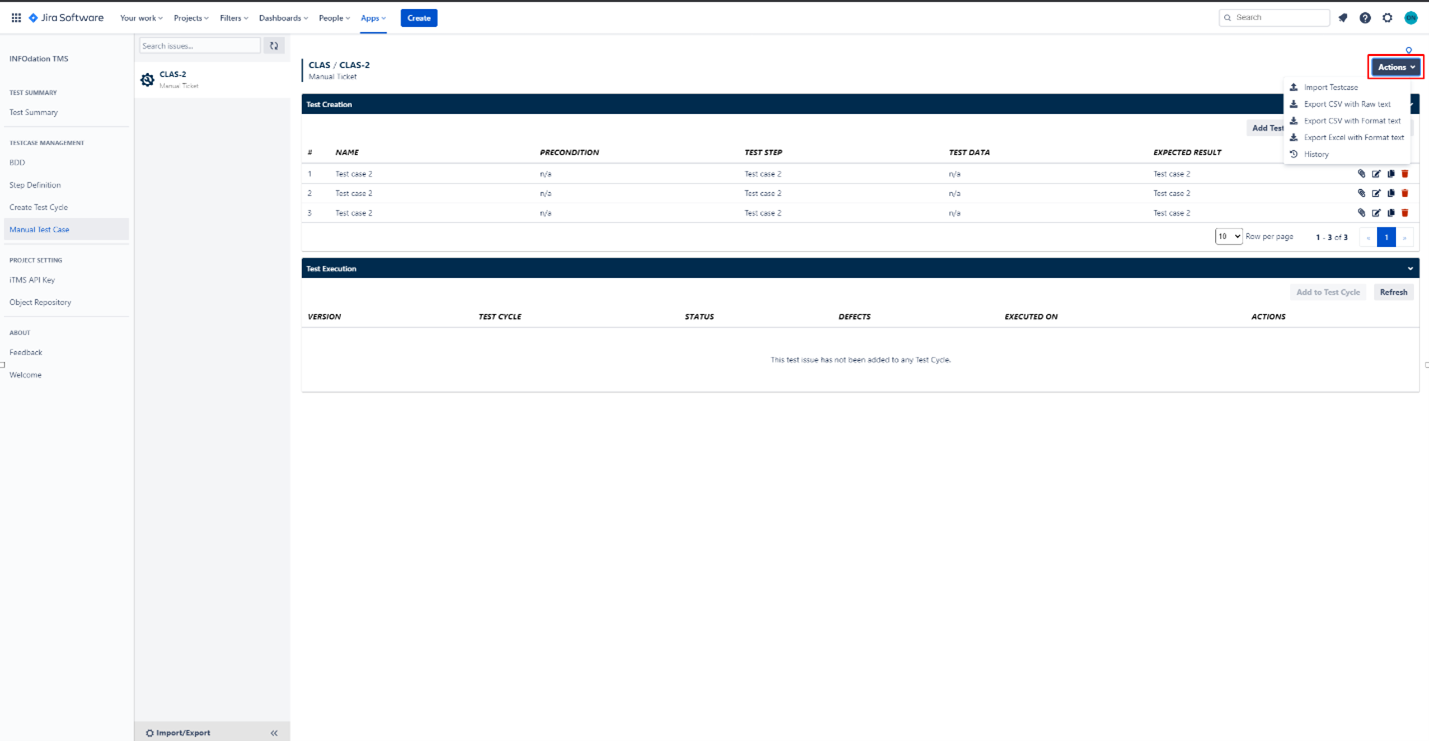Edit the second test case using pencil icon

pyautogui.click(x=1376, y=193)
